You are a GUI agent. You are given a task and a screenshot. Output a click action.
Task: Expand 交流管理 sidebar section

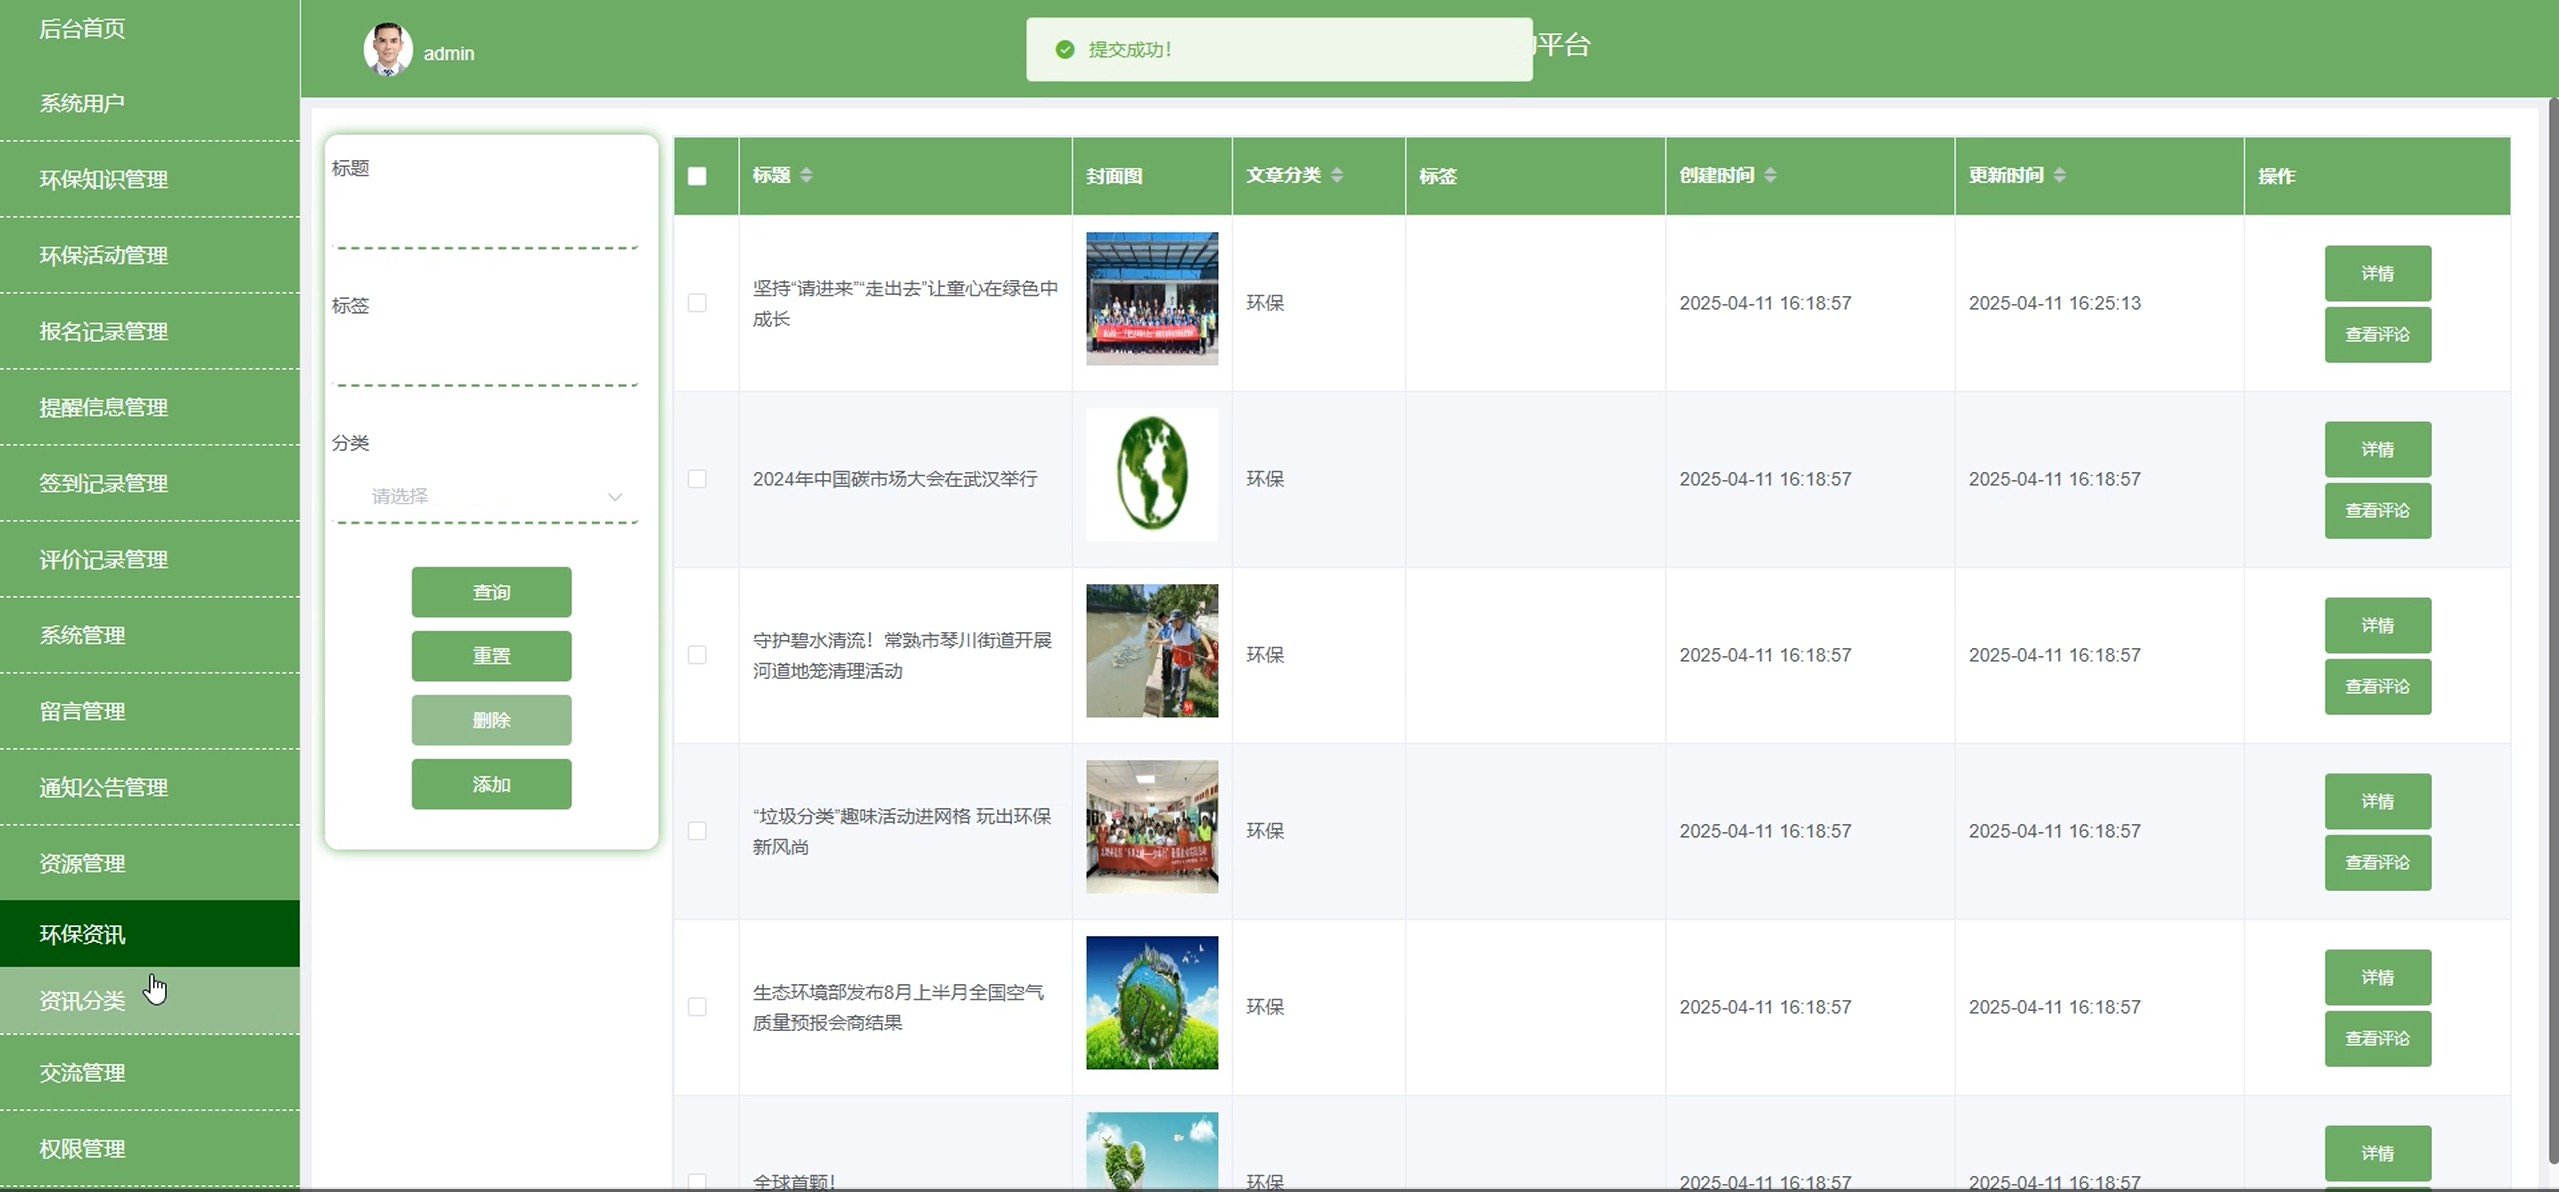[x=82, y=1072]
